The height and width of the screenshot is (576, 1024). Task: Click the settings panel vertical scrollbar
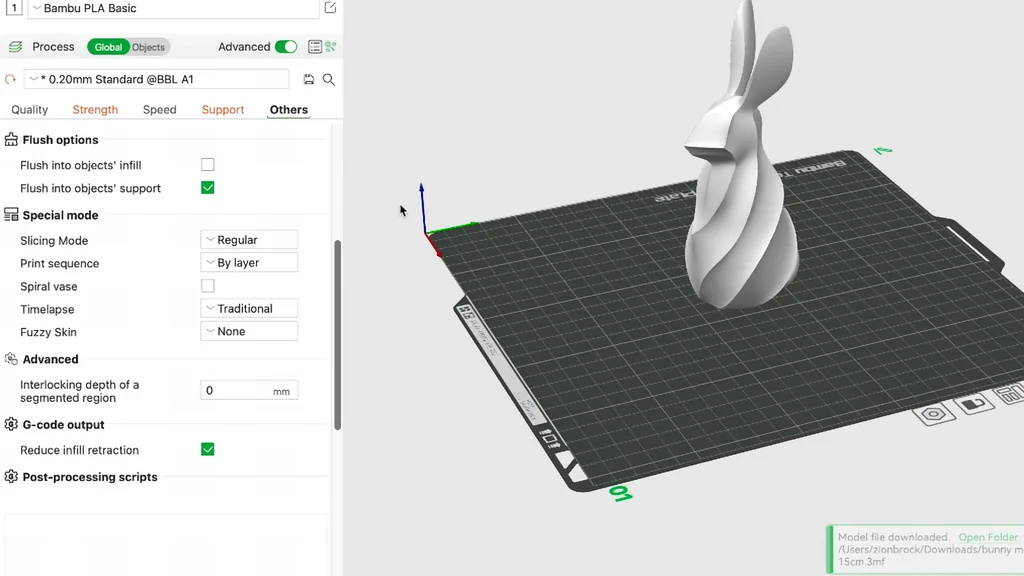coord(338,335)
